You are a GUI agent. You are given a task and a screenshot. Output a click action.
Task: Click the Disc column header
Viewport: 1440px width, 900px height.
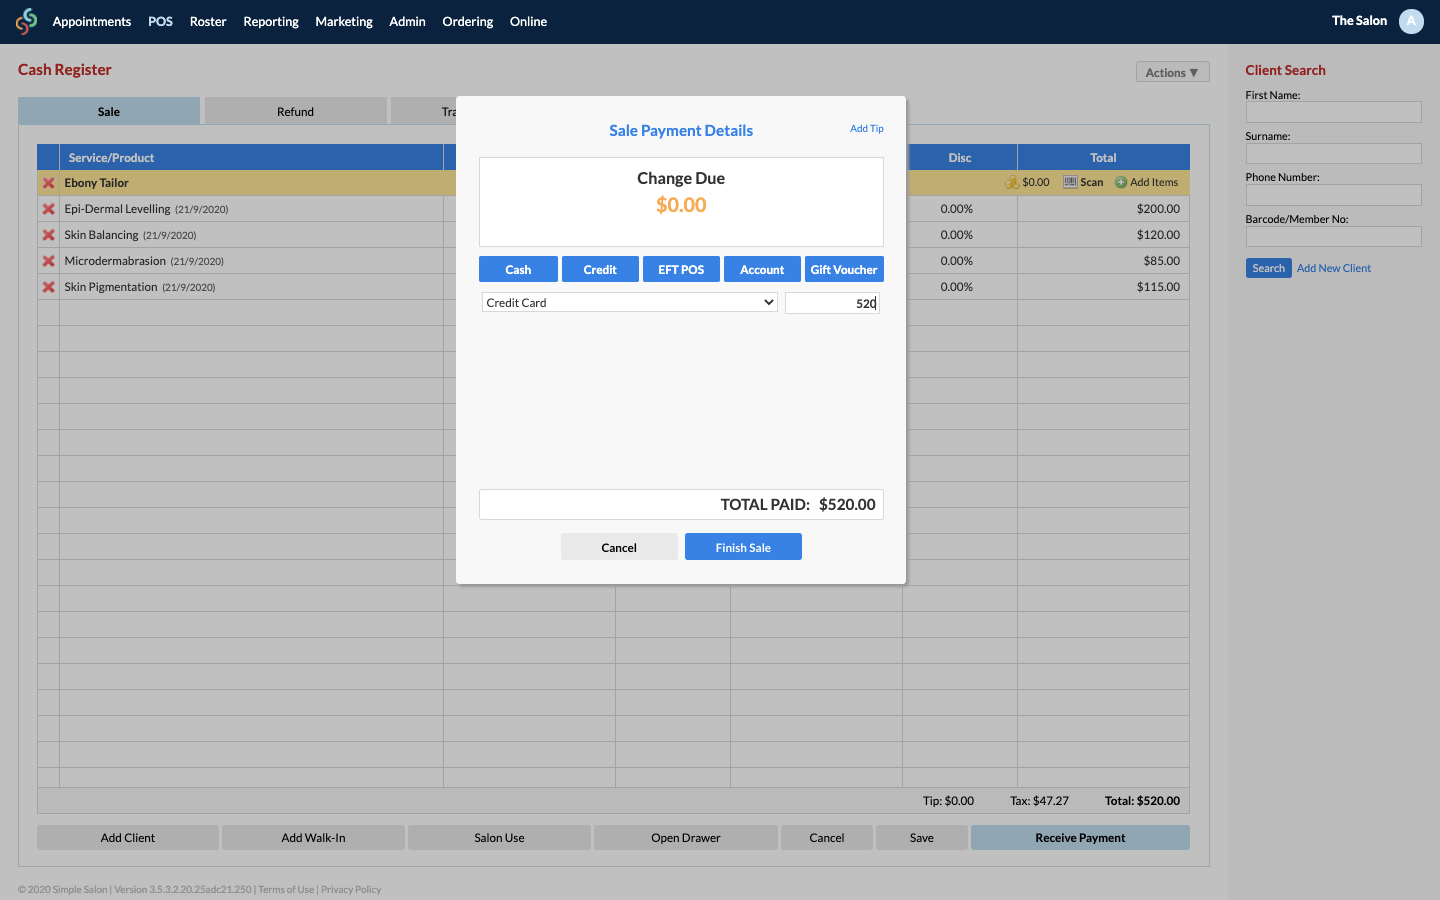click(x=960, y=158)
